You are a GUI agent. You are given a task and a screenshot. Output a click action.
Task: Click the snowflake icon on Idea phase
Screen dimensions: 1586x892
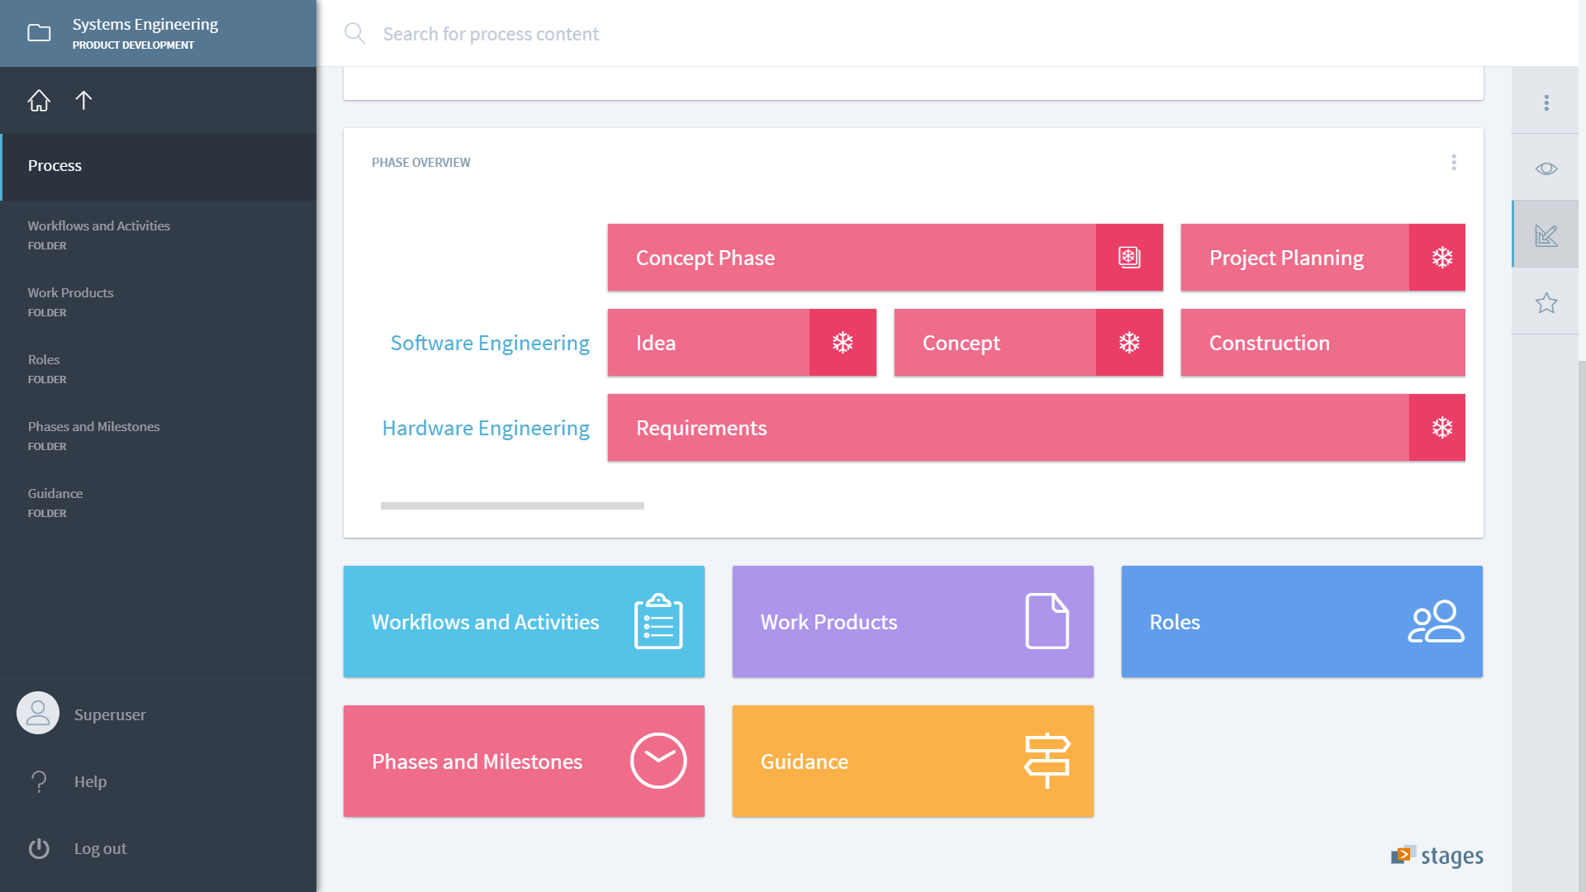(842, 343)
